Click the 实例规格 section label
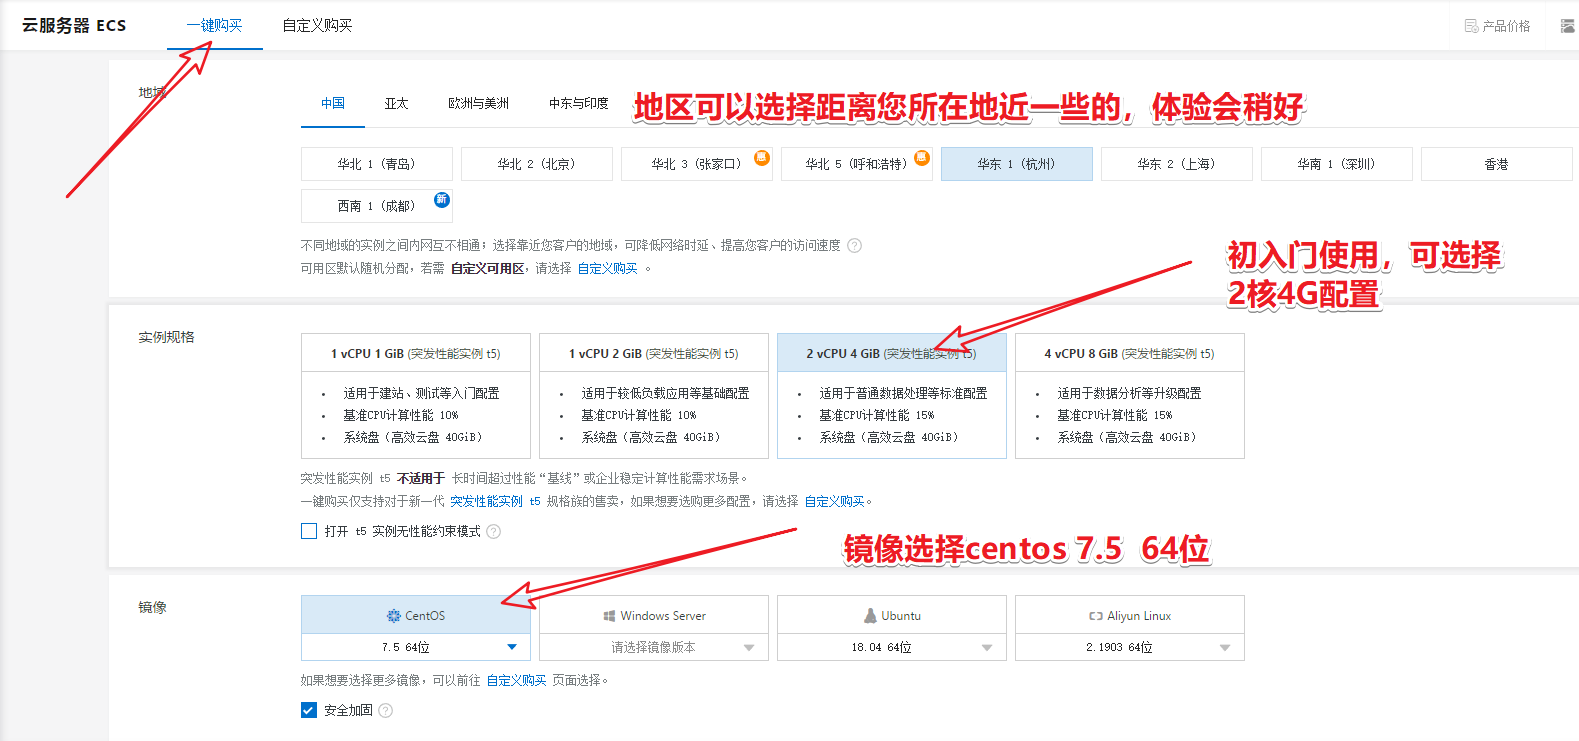This screenshot has height=741, width=1579. point(166,337)
